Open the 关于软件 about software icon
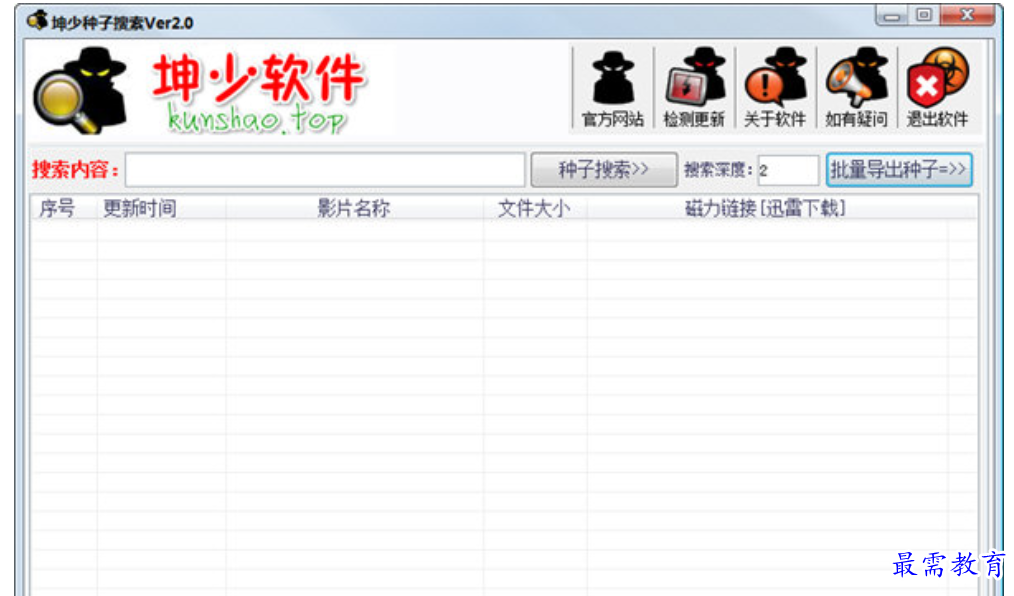 (775, 89)
